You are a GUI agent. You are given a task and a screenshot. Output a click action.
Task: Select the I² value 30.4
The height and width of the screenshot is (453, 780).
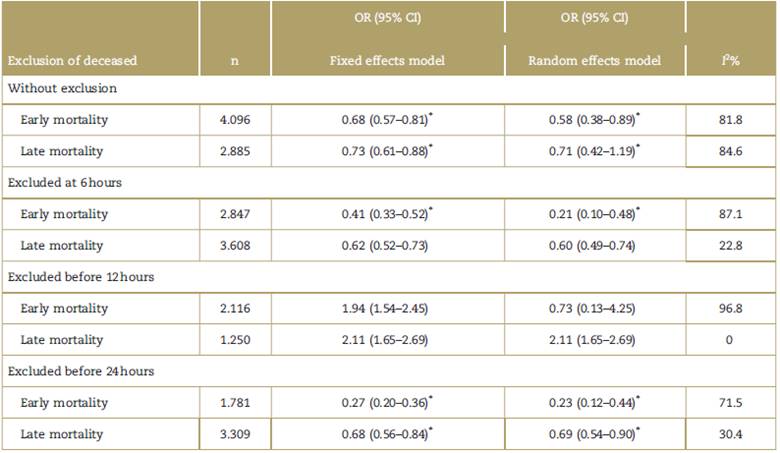(729, 434)
